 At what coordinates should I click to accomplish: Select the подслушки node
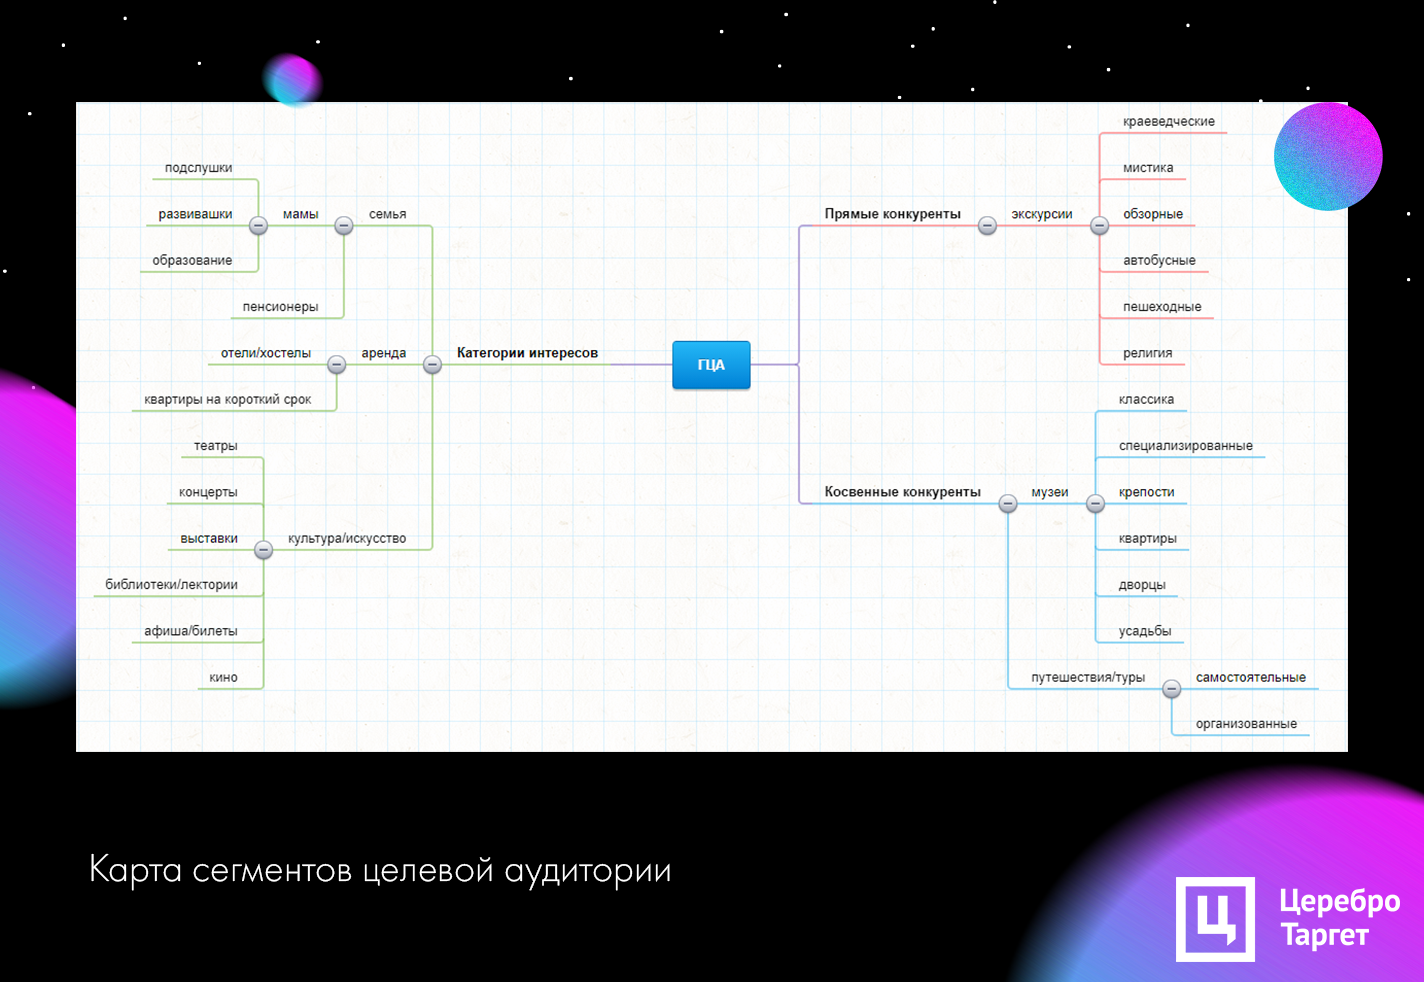pos(198,168)
